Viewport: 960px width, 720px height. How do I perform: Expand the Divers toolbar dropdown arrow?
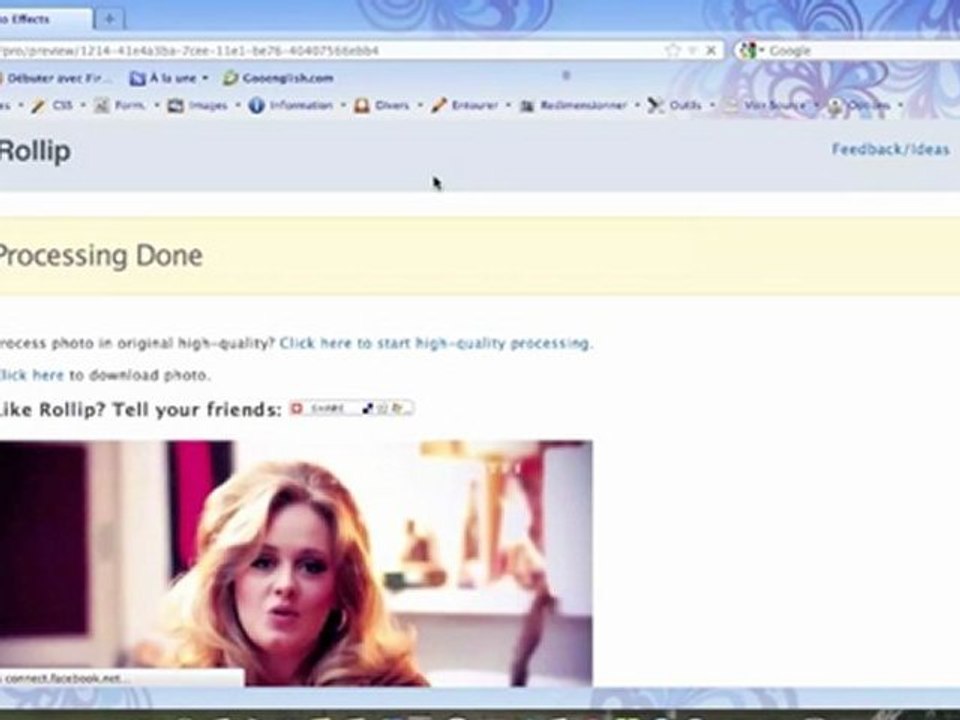pyautogui.click(x=420, y=105)
